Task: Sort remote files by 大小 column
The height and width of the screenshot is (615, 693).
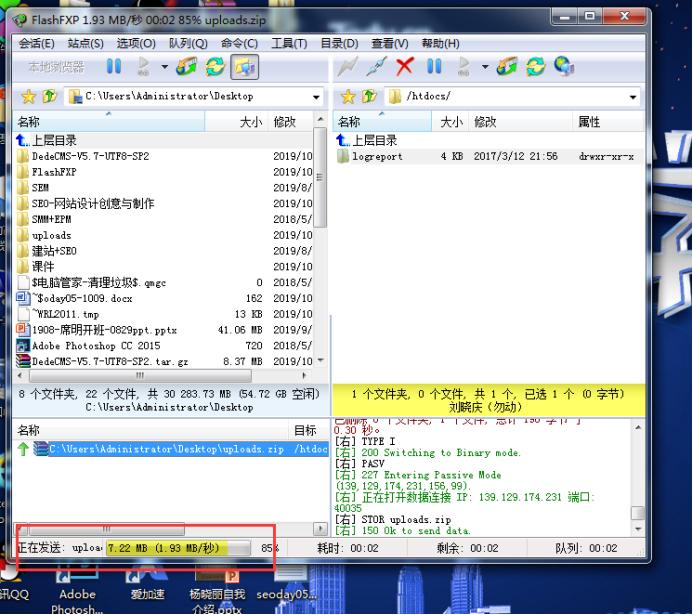Action: pos(450,122)
